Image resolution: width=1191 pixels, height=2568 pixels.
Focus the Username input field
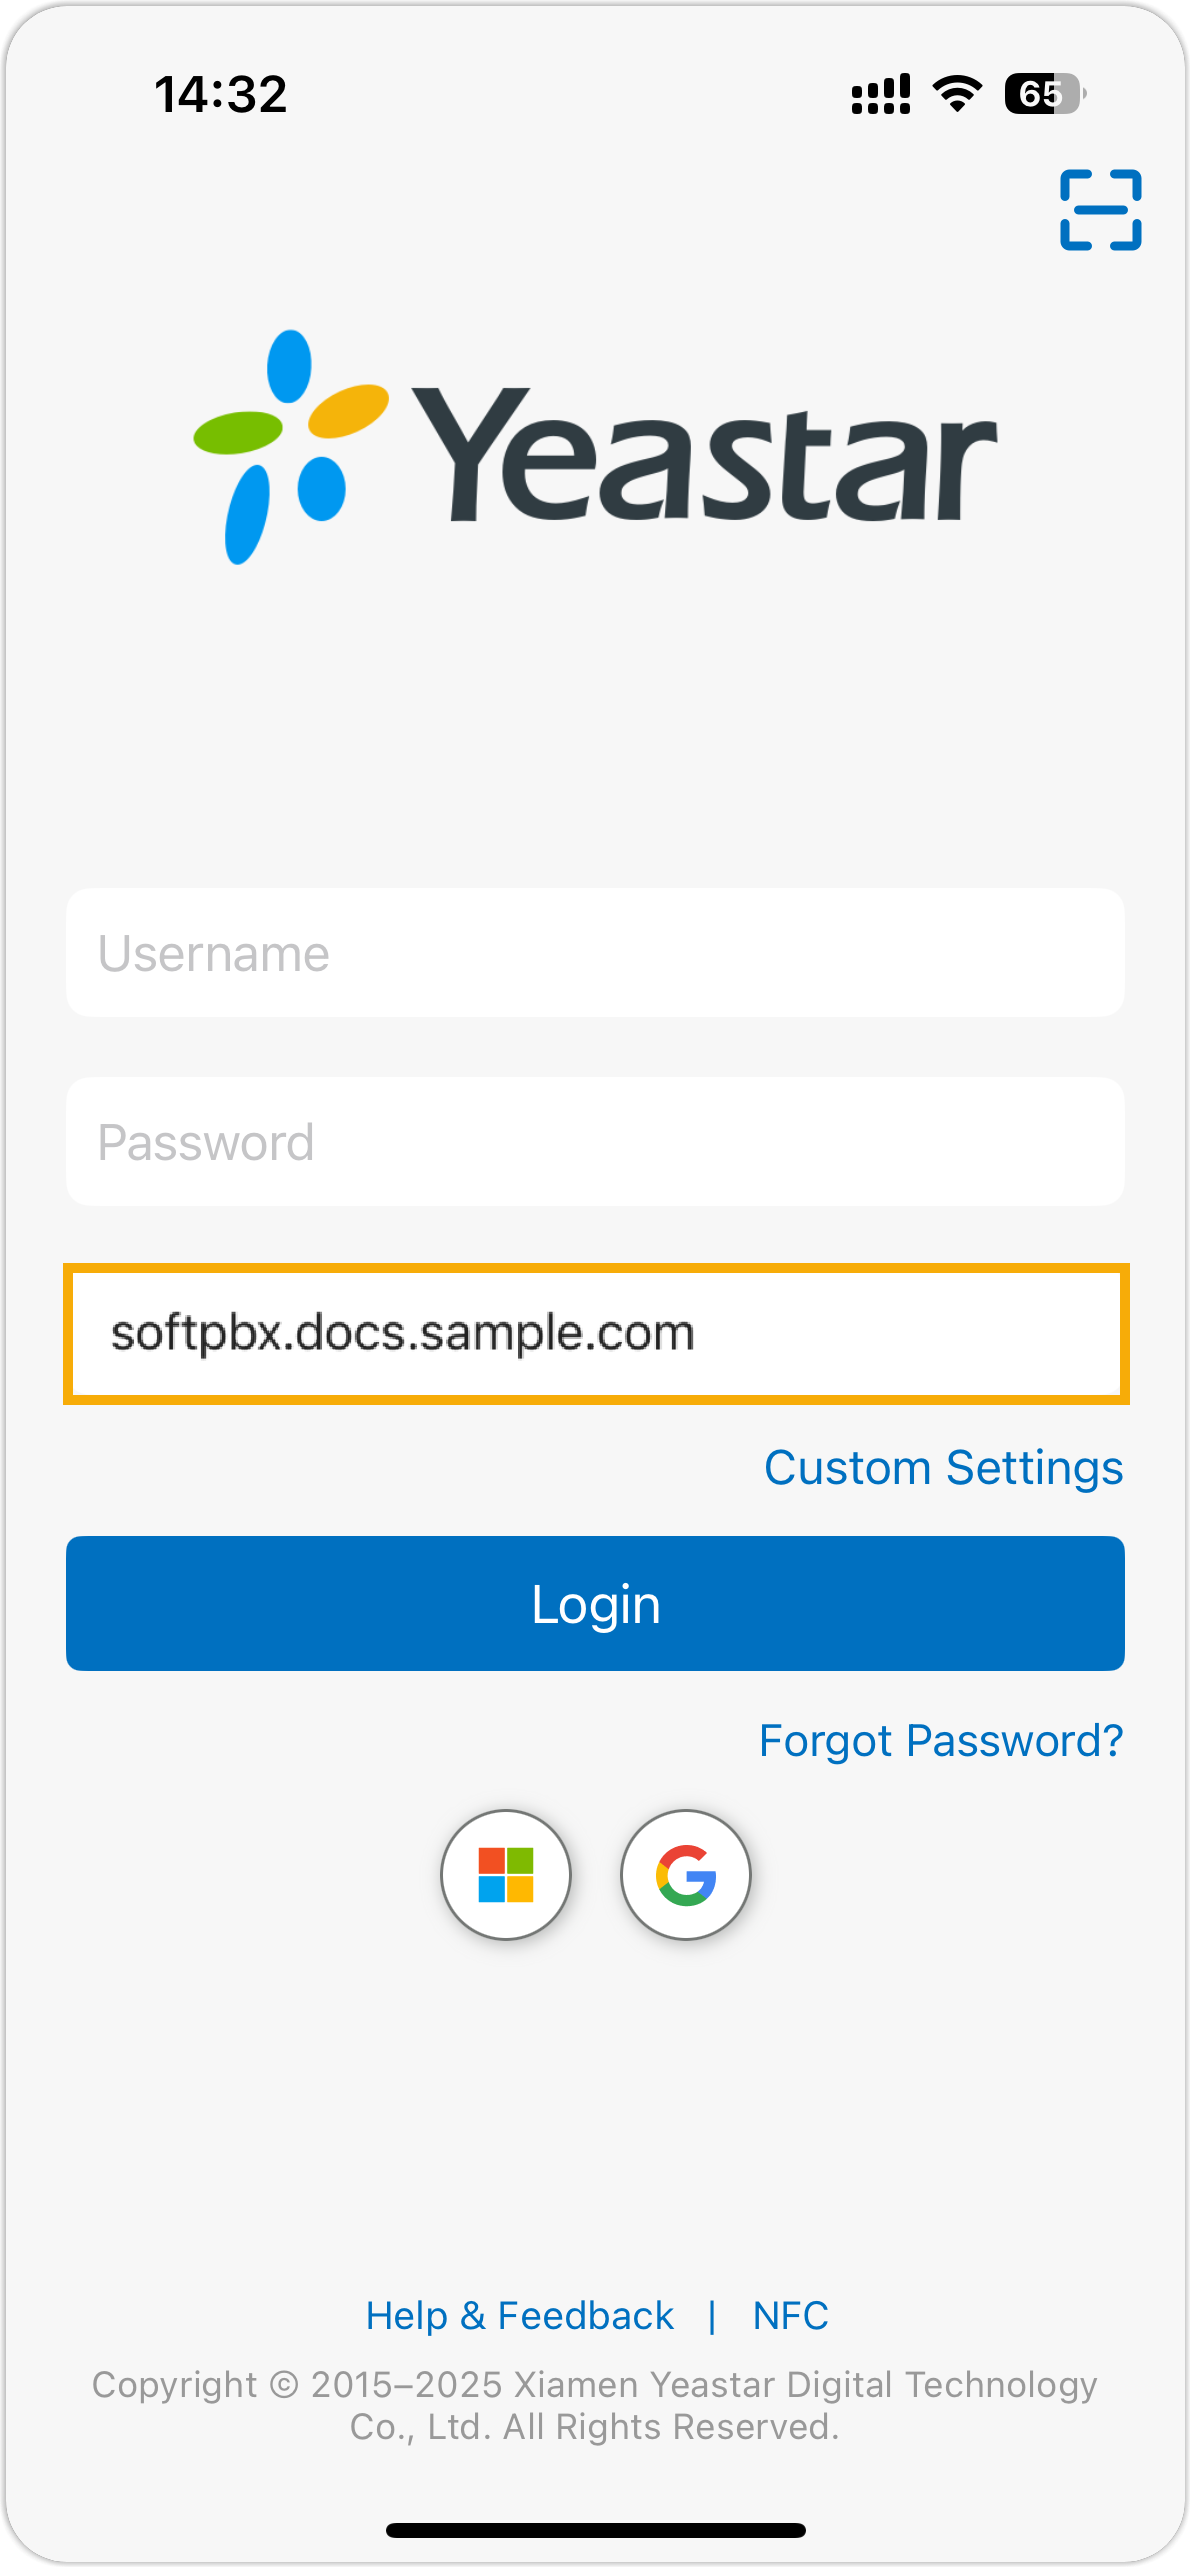[596, 953]
